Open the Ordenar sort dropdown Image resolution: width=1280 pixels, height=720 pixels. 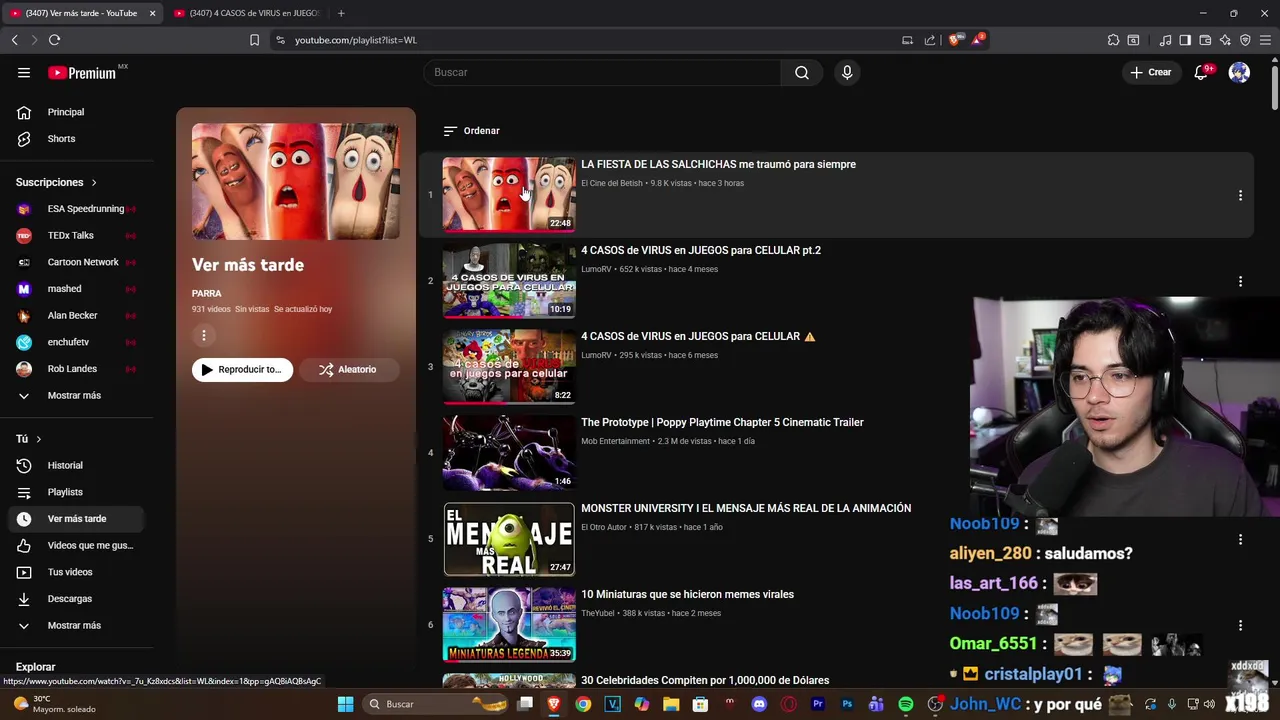(x=471, y=131)
